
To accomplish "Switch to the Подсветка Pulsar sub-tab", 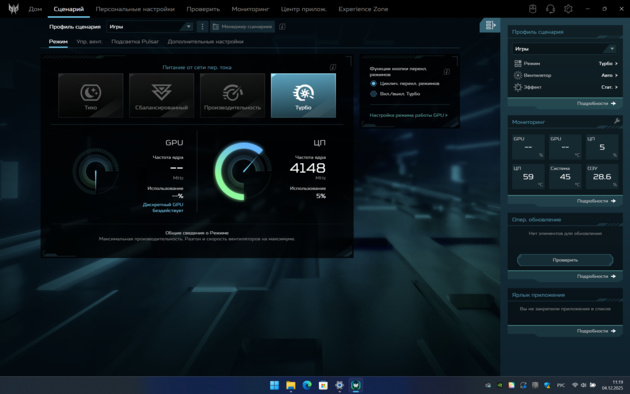I will click(135, 41).
